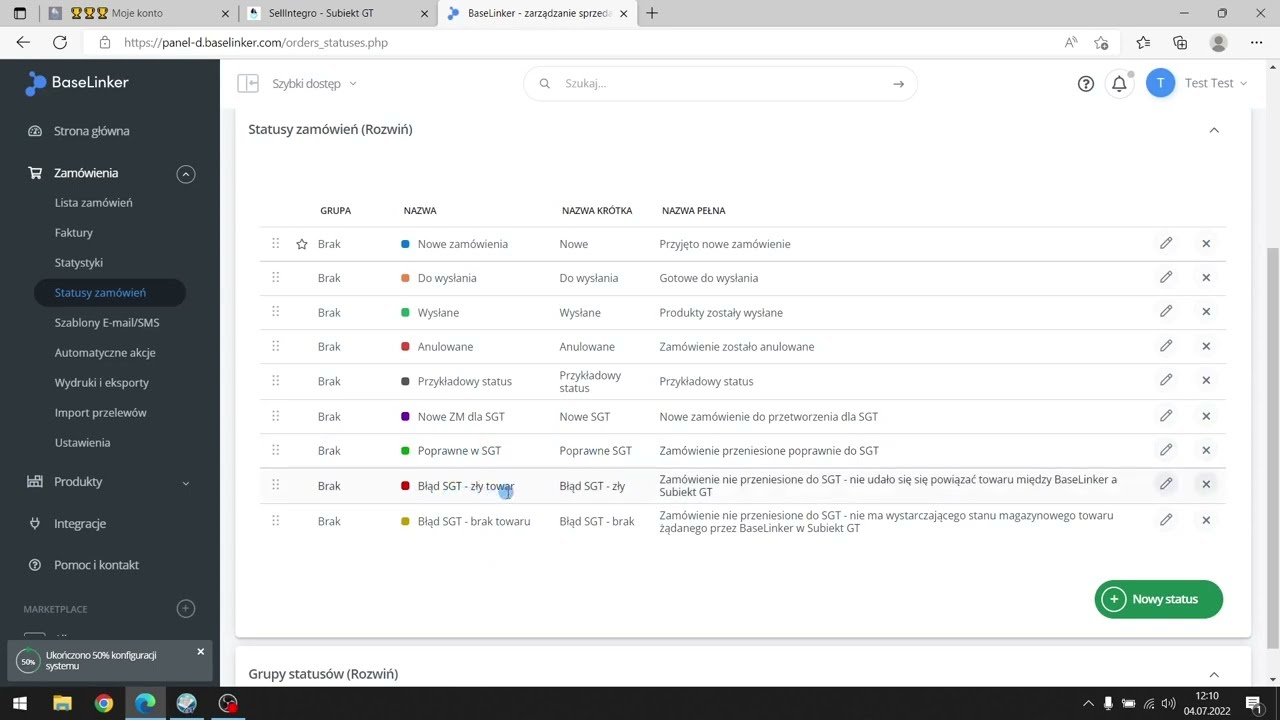Delete the Do wysłania status
Viewport: 1280px width, 720px height.
tap(1206, 277)
